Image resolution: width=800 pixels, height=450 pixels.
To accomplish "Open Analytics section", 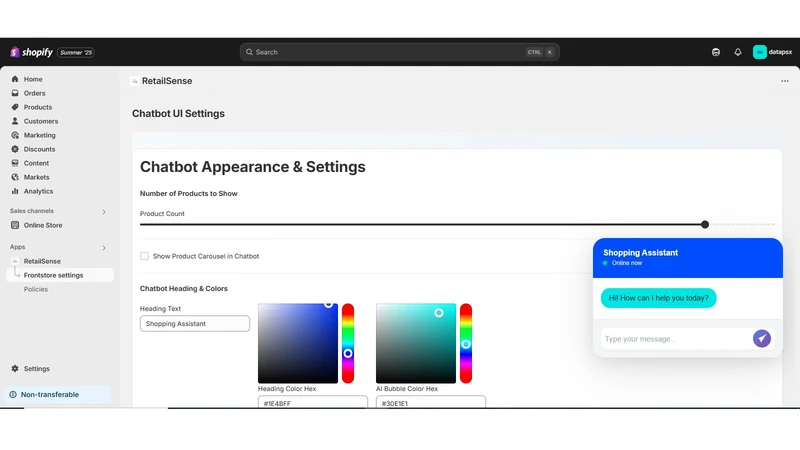I will (38, 191).
